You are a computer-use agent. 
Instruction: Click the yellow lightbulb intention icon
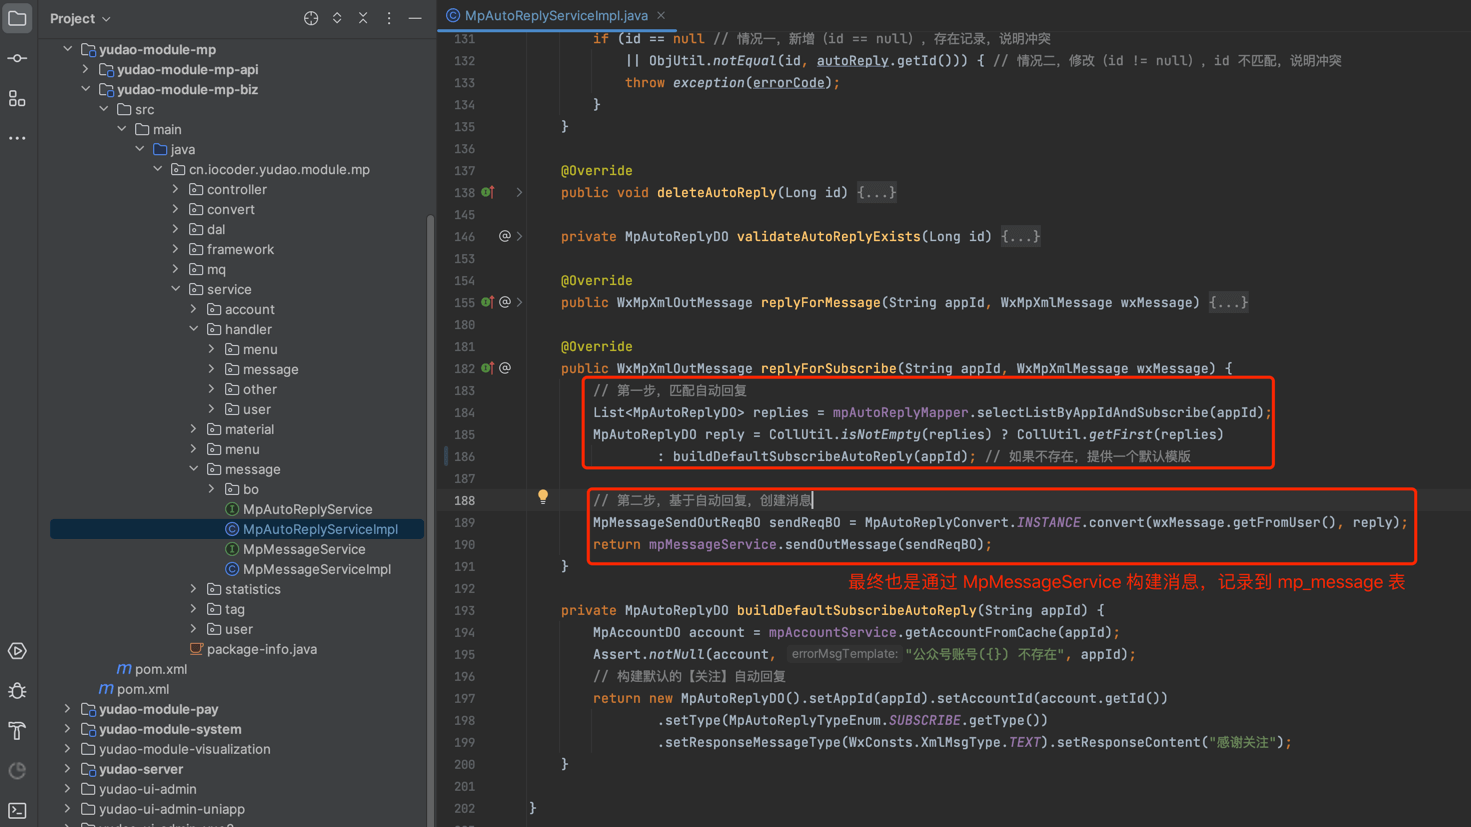point(543,497)
